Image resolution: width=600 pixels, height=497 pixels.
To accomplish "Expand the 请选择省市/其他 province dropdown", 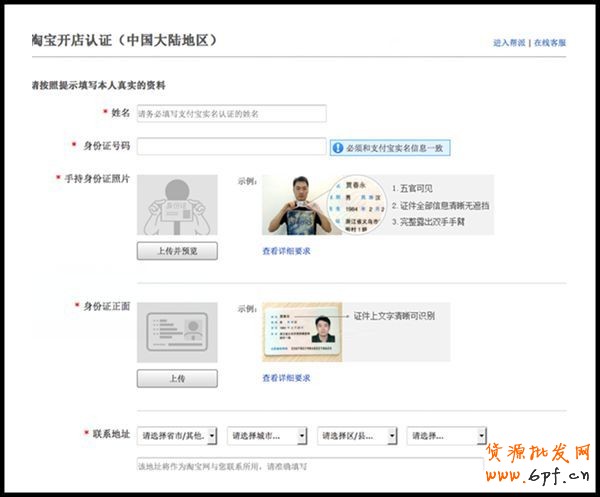I will tap(176, 436).
